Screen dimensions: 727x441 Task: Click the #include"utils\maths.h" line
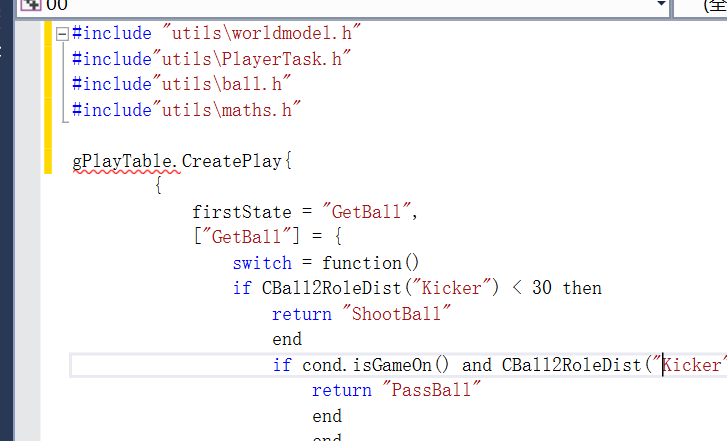click(x=186, y=110)
